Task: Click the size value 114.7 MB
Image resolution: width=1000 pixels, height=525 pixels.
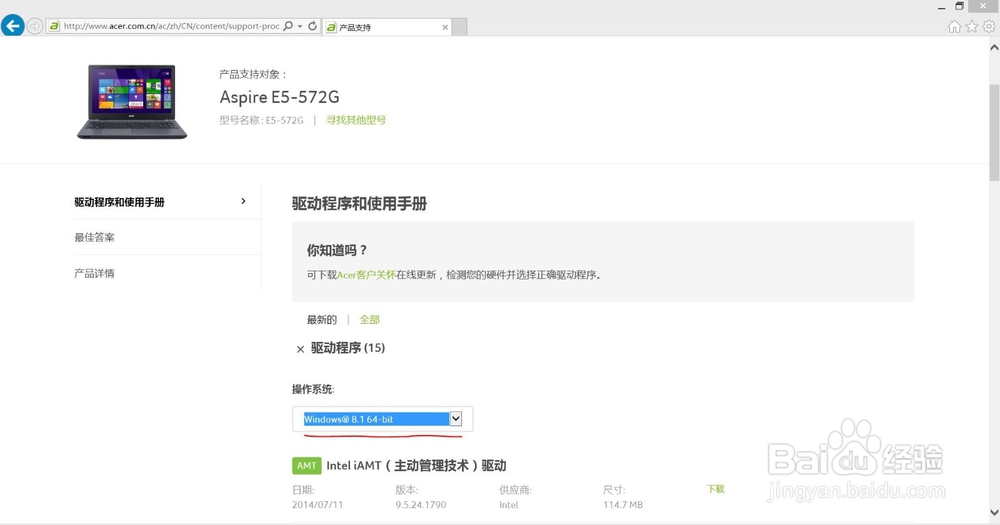Action: (x=623, y=505)
